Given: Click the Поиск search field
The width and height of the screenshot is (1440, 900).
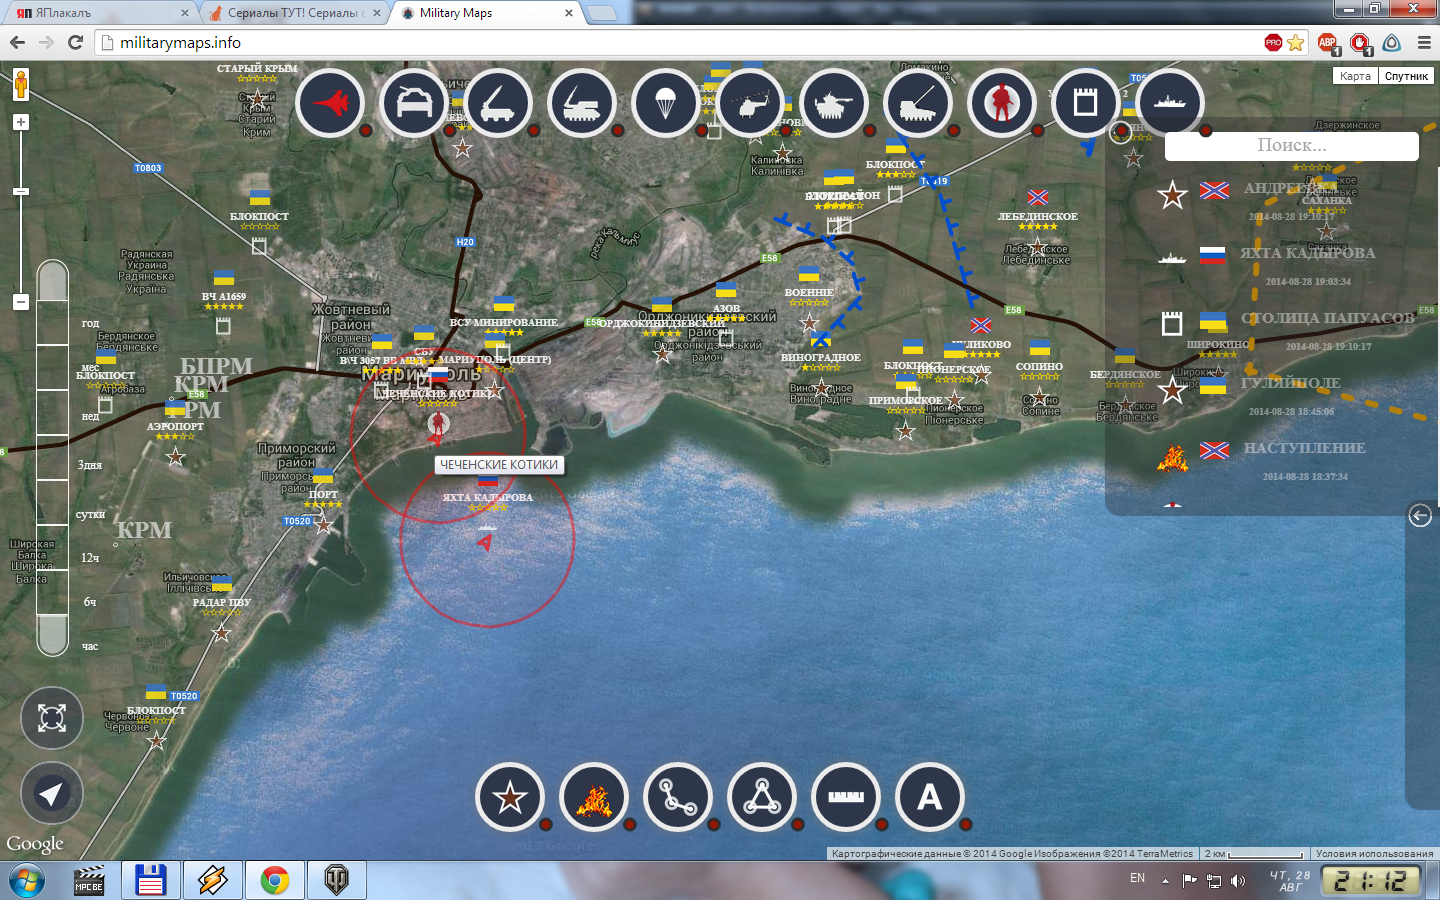Looking at the screenshot, I should 1292,146.
